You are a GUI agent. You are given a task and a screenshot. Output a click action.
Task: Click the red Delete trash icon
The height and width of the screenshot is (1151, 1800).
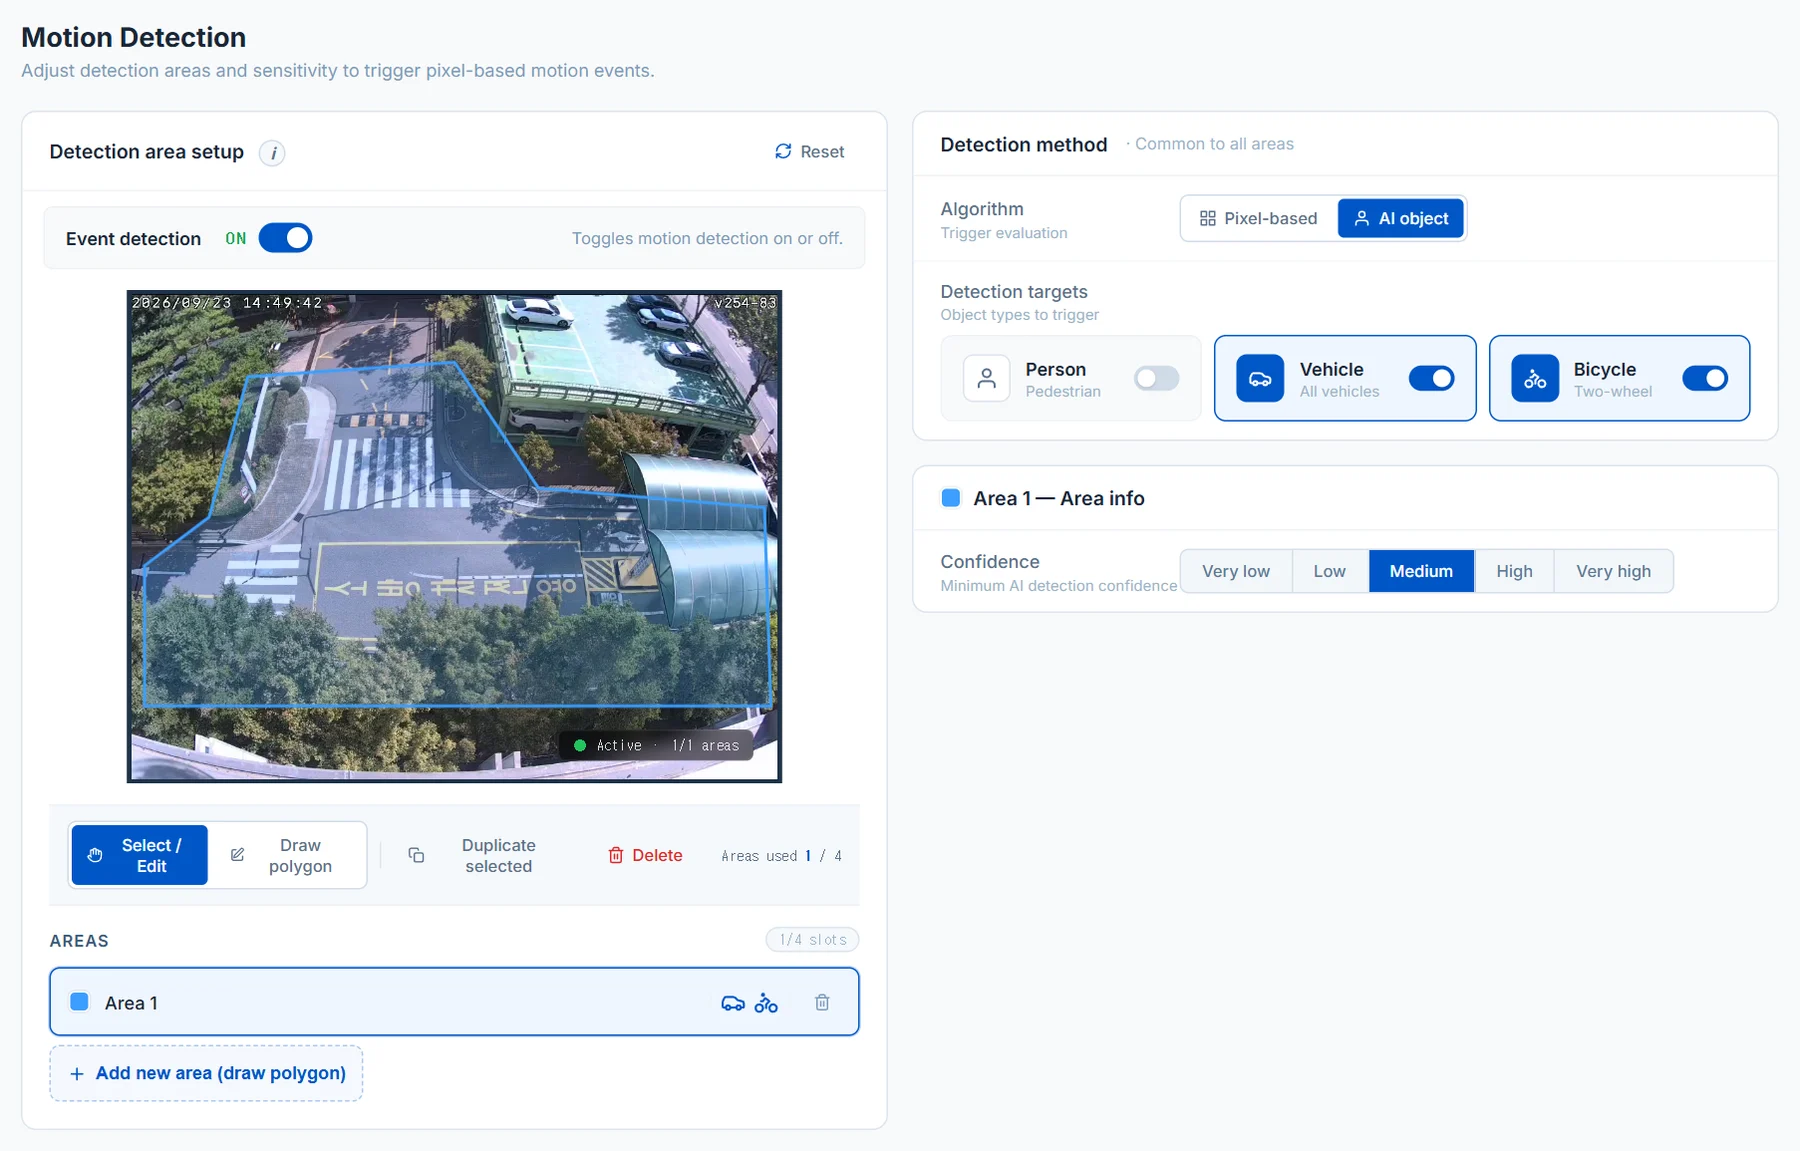616,855
